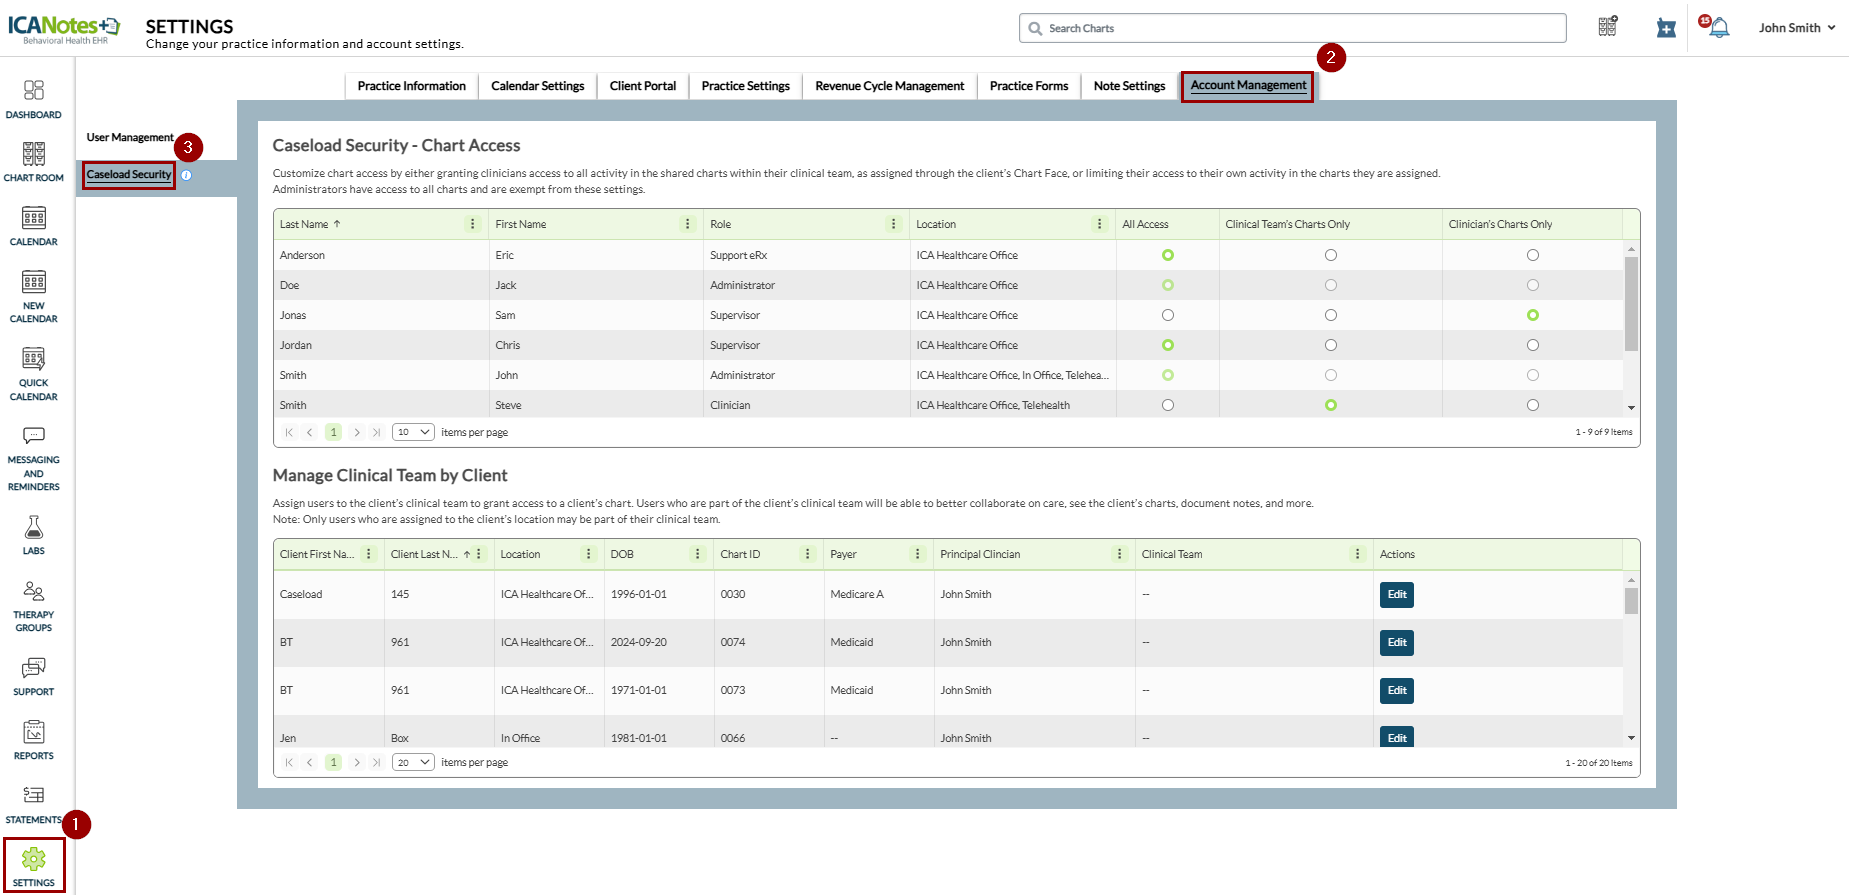
Task: Open the 20 items per page dropdown
Action: point(413,762)
